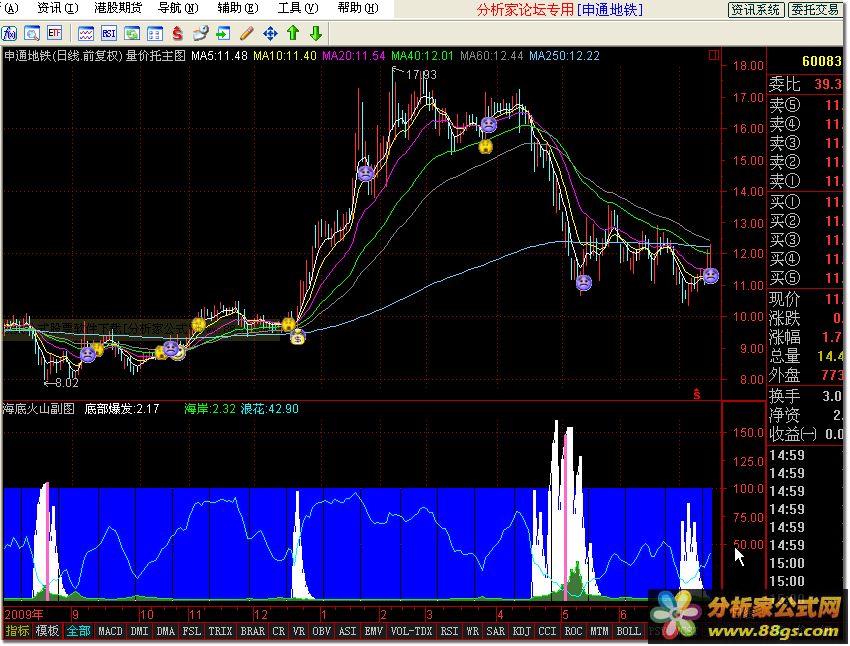Select the 全部 indicator tab
The image size is (850, 646).
[x=78, y=631]
